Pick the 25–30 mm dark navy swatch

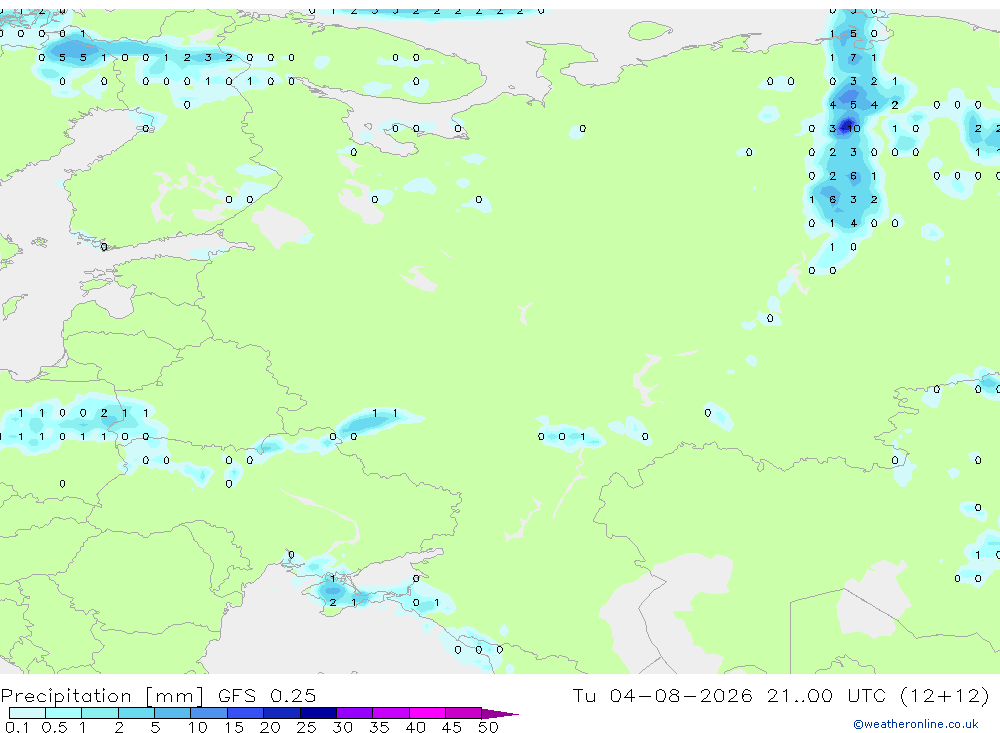click(318, 713)
